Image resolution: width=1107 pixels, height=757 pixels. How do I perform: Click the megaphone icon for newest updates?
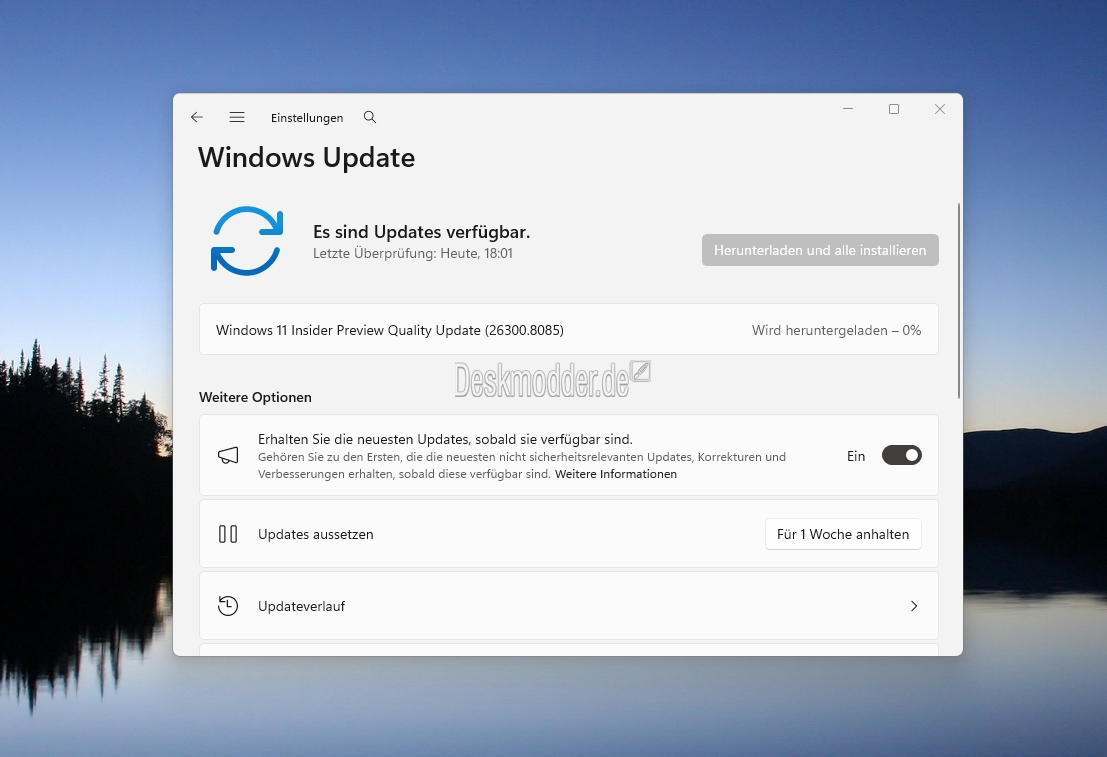point(228,456)
